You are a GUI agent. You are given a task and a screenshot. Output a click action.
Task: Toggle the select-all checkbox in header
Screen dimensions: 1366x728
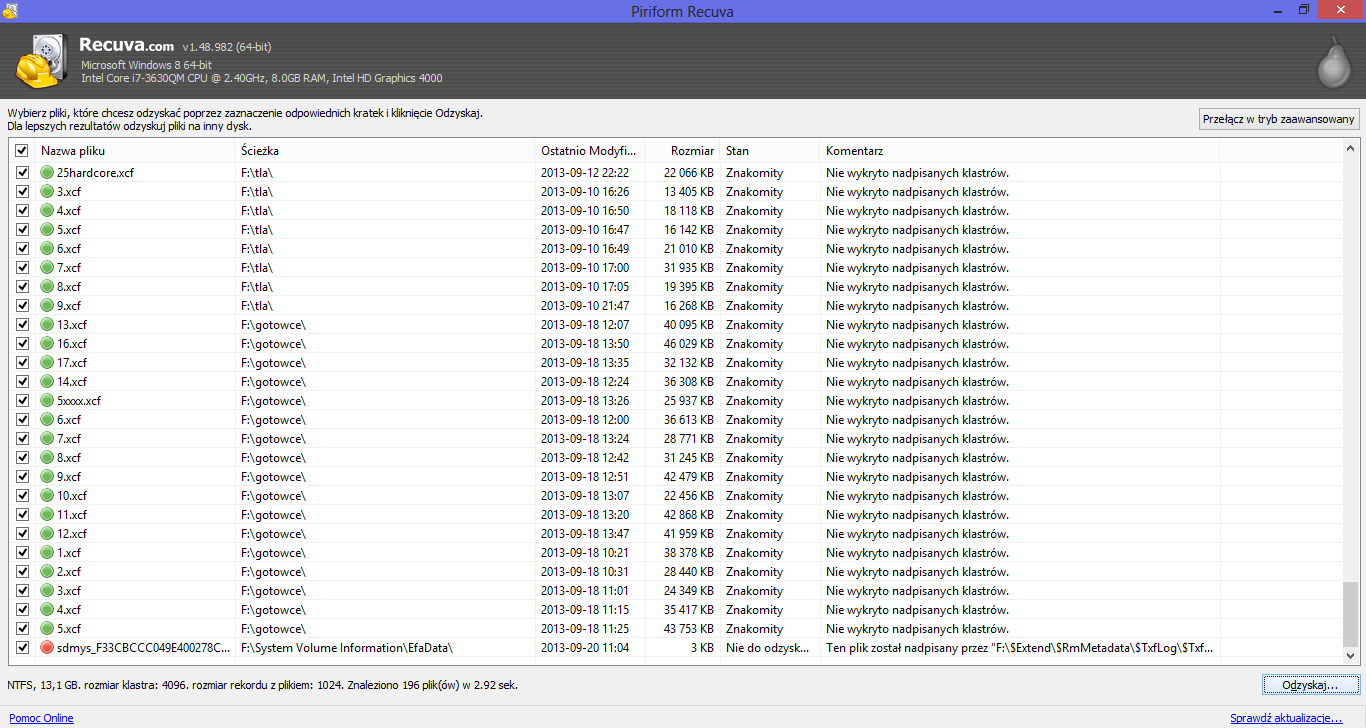point(22,151)
